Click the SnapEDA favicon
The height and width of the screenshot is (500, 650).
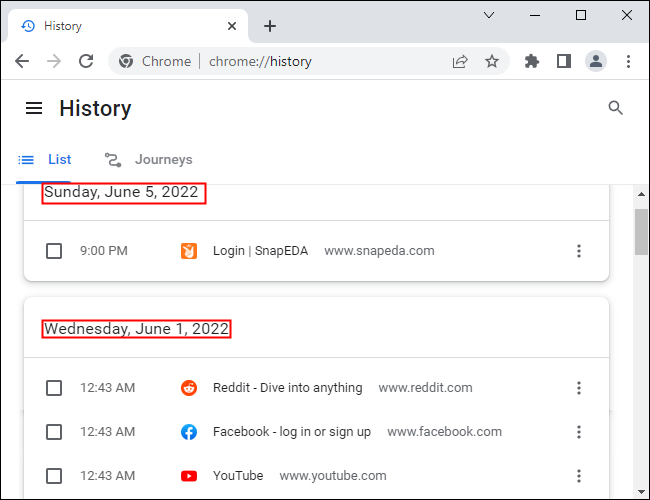pyautogui.click(x=189, y=251)
